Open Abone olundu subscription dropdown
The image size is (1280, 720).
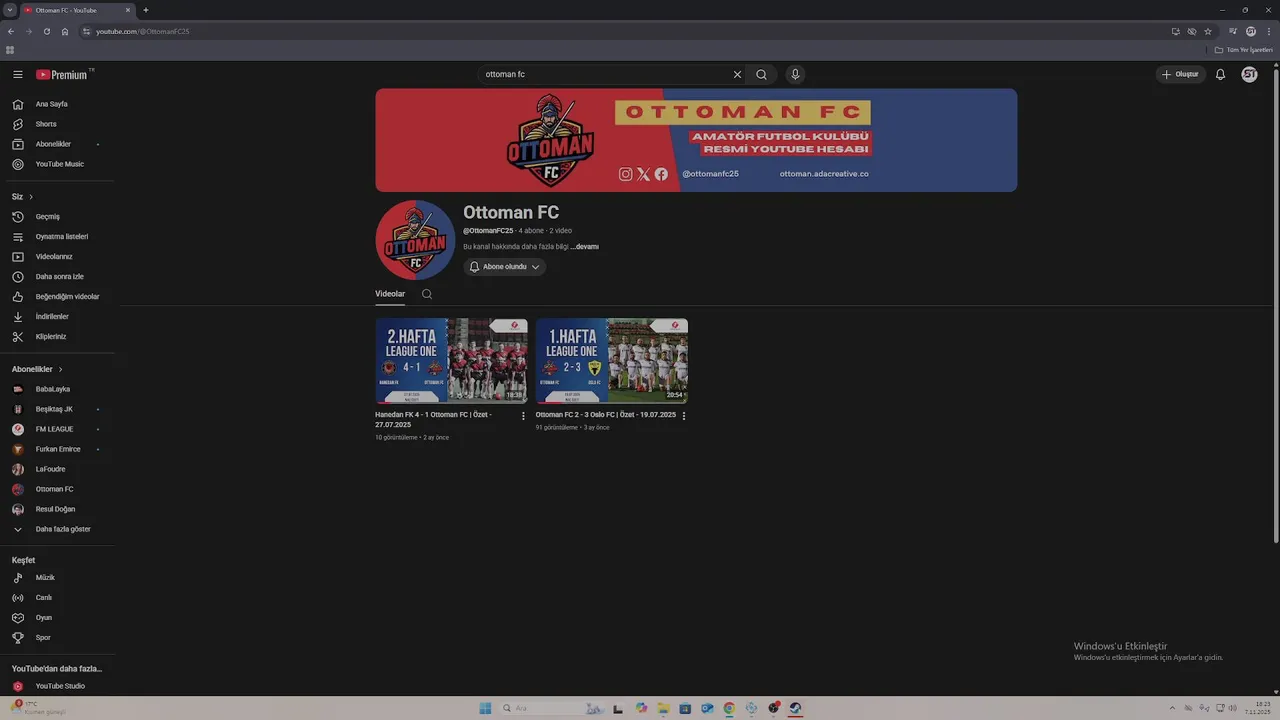coord(504,267)
